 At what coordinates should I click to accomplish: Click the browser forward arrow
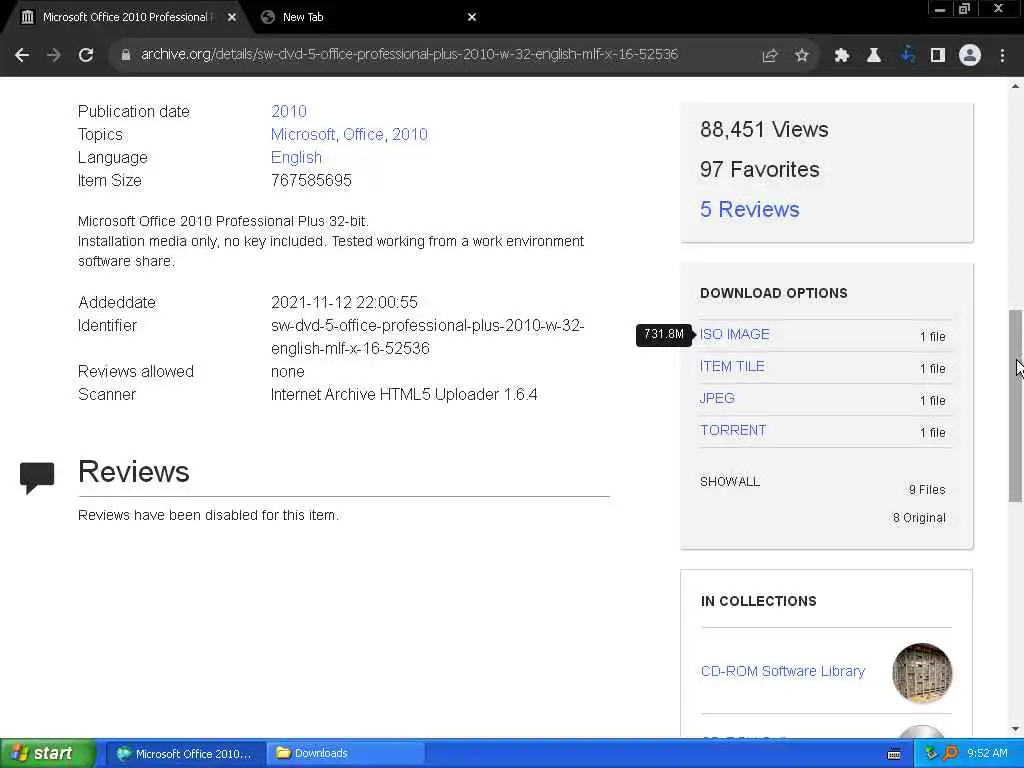click(54, 55)
